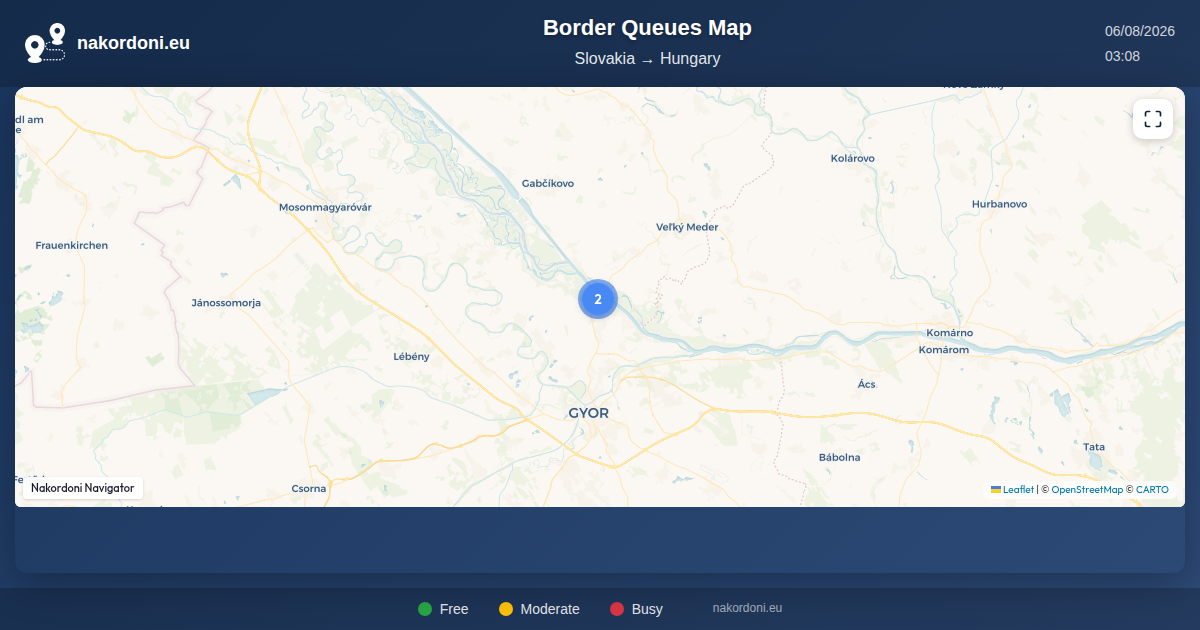Click the GYOR city label on map
Image resolution: width=1200 pixels, height=630 pixels.
click(588, 413)
